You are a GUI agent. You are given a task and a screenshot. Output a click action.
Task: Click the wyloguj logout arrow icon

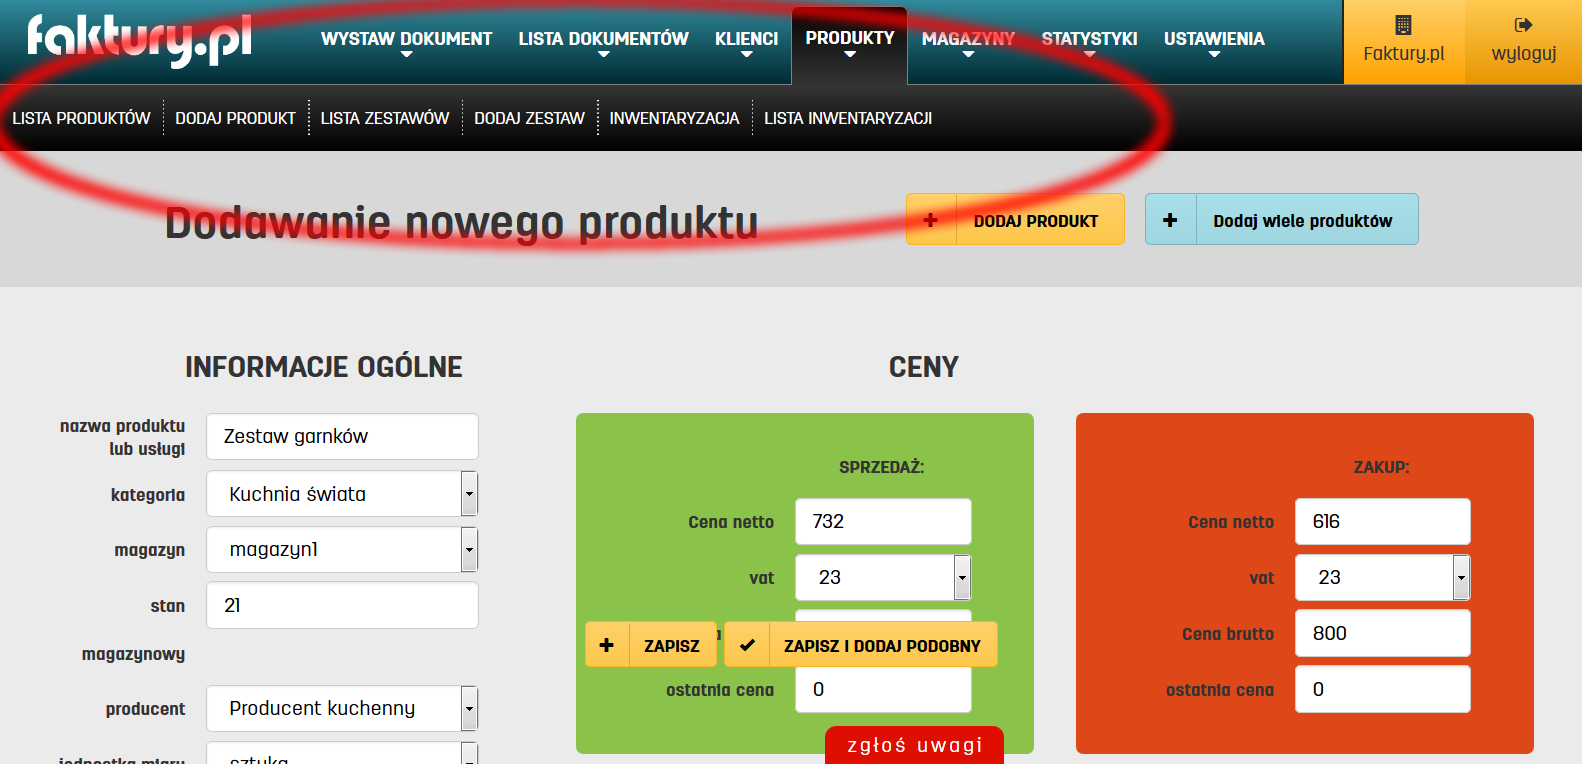click(1523, 25)
